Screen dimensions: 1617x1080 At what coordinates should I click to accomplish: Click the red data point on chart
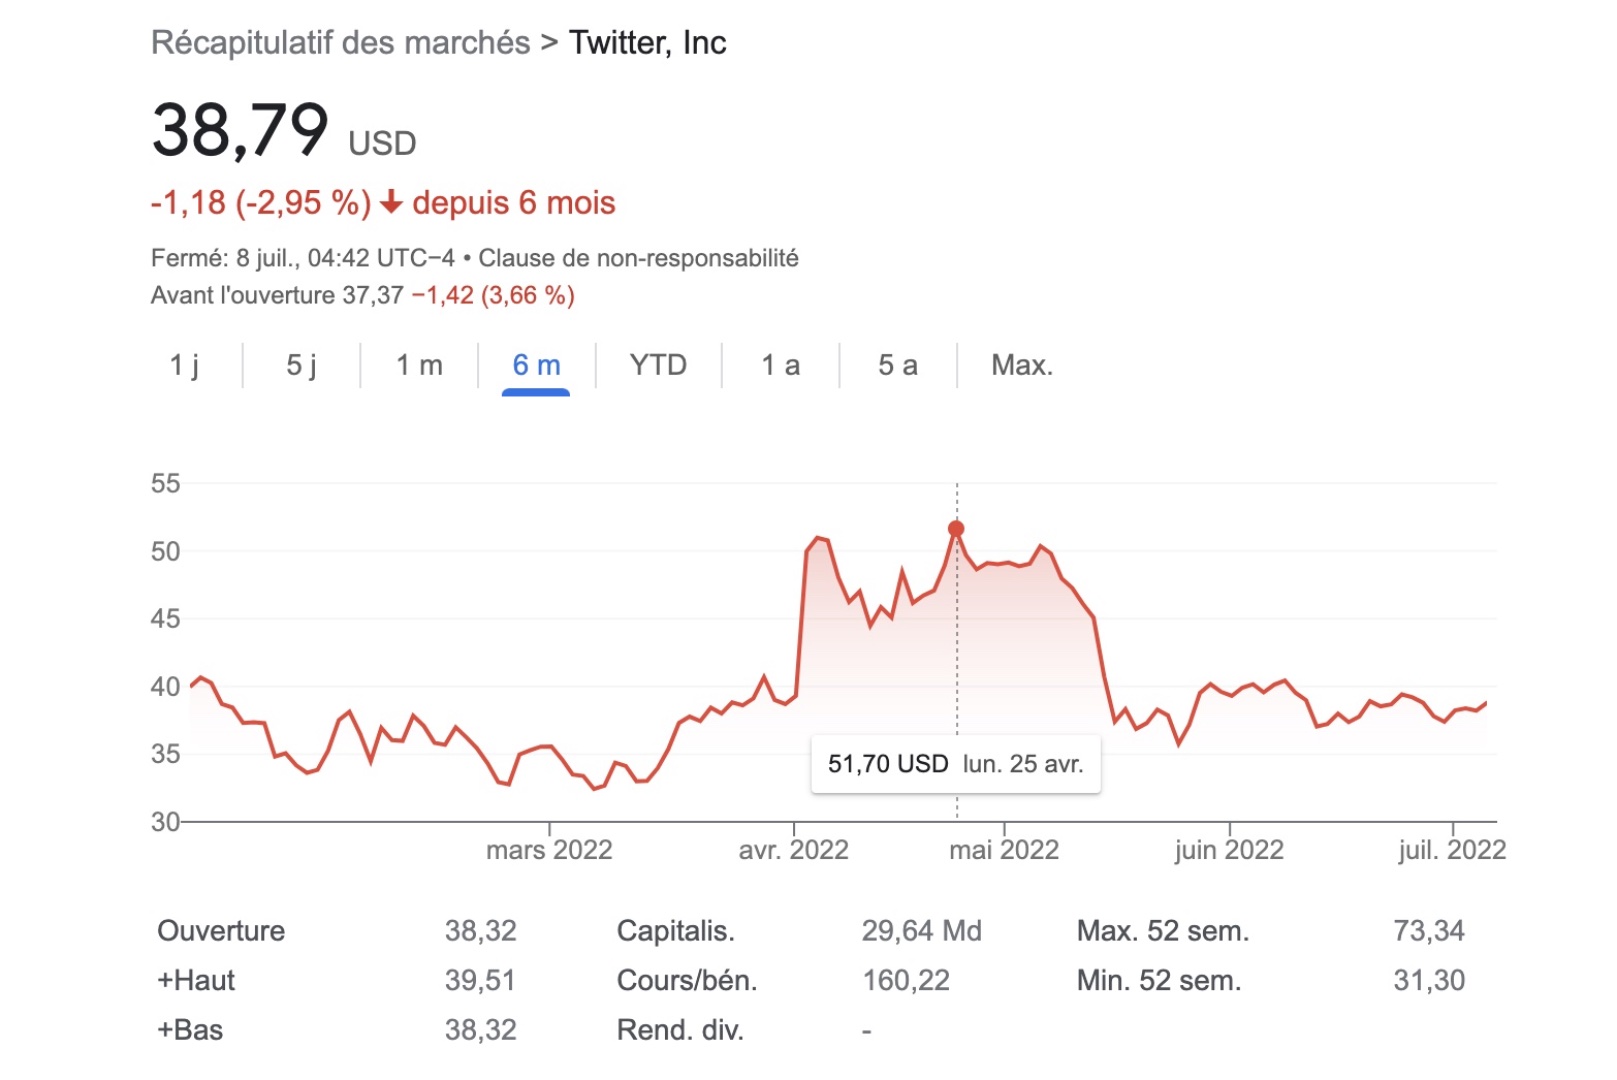pos(956,529)
